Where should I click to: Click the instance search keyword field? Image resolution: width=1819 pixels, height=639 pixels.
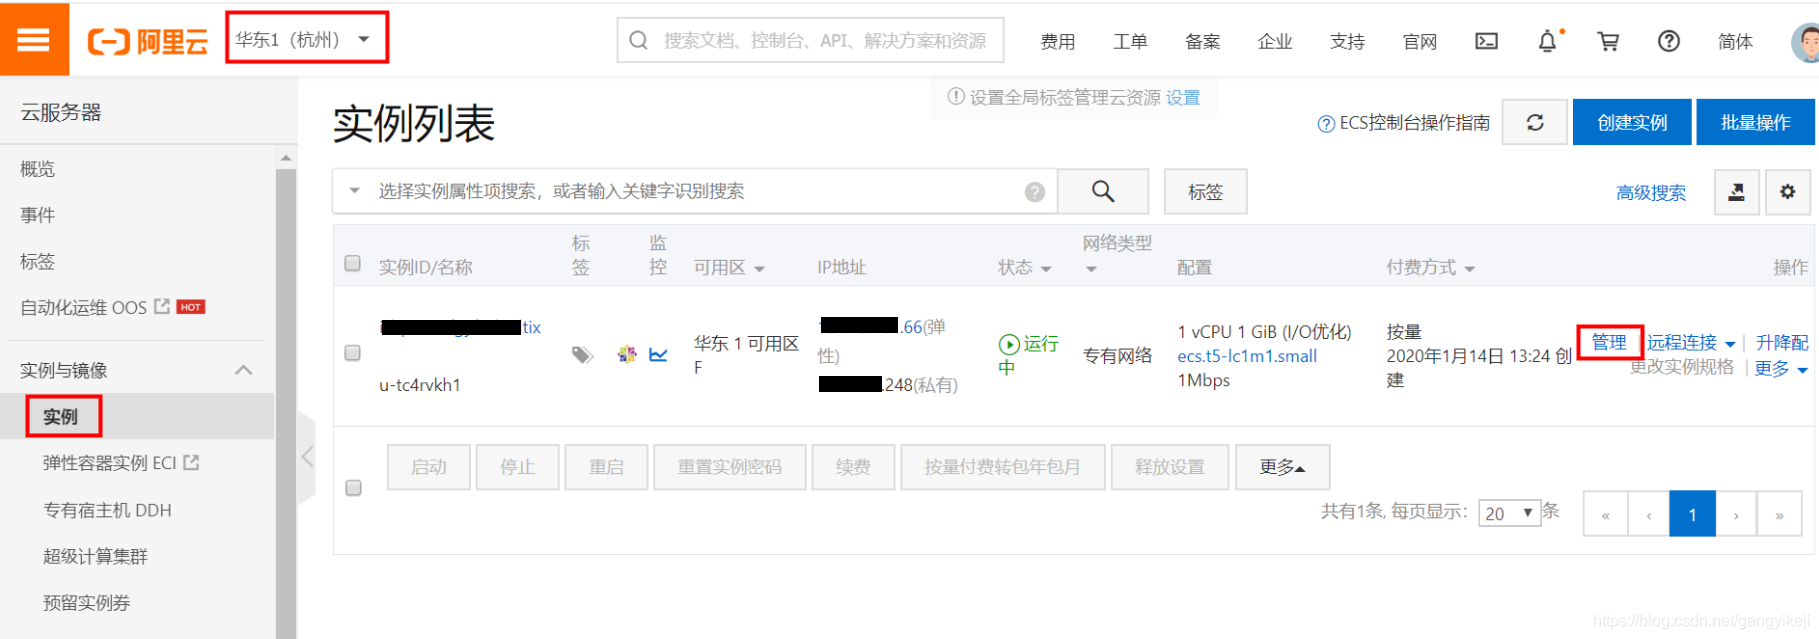695,191
